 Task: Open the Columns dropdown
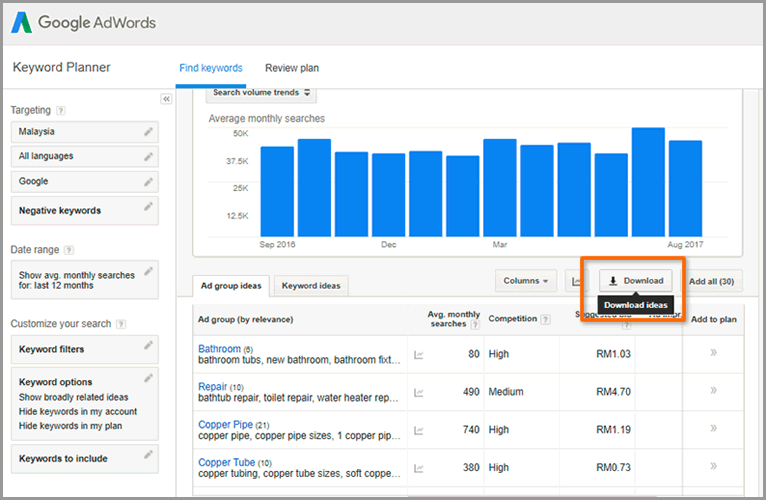(x=526, y=281)
